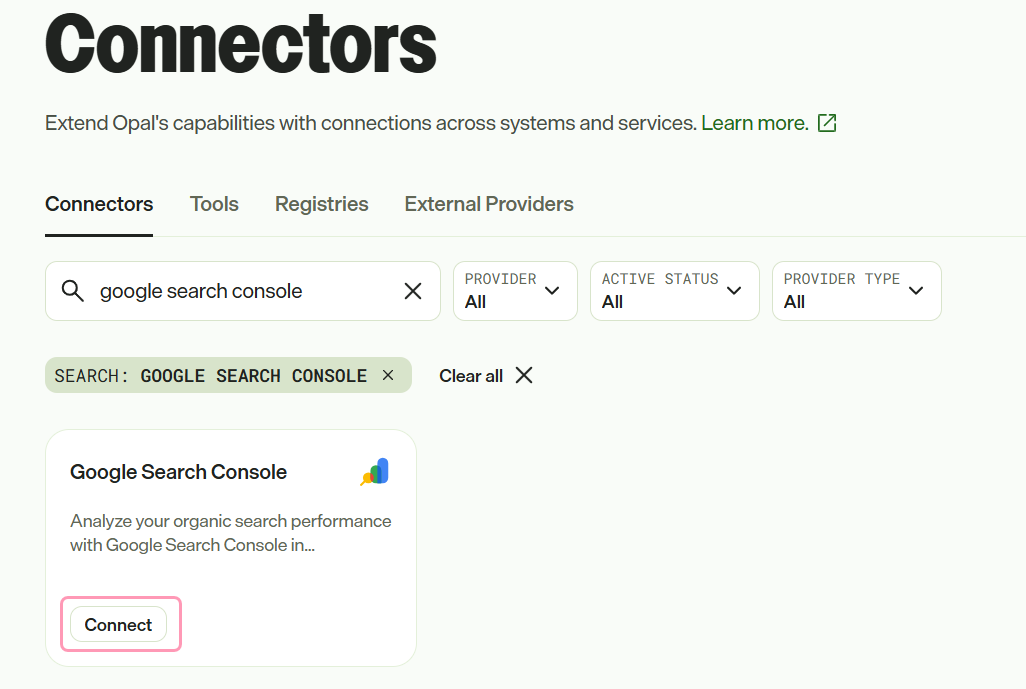Click the Google Search Console card description
Screen dimensions: 1026x689
click(231, 533)
